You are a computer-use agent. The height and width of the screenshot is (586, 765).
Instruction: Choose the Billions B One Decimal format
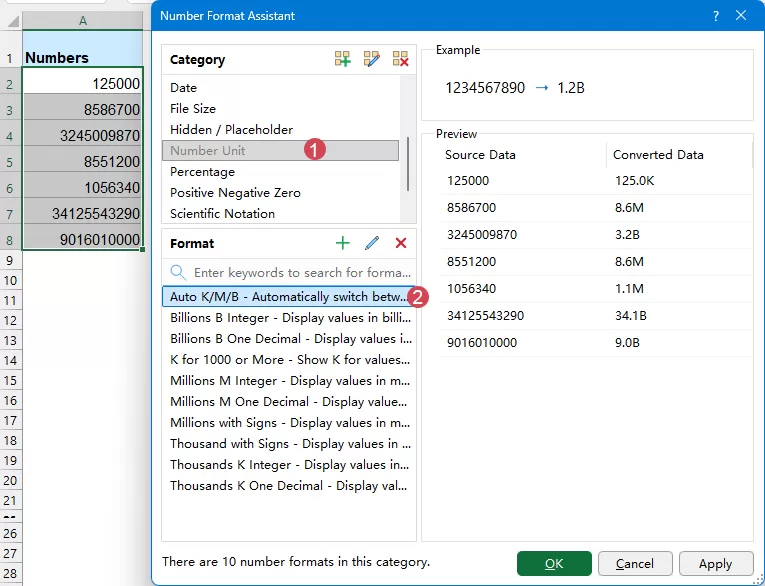(288, 339)
